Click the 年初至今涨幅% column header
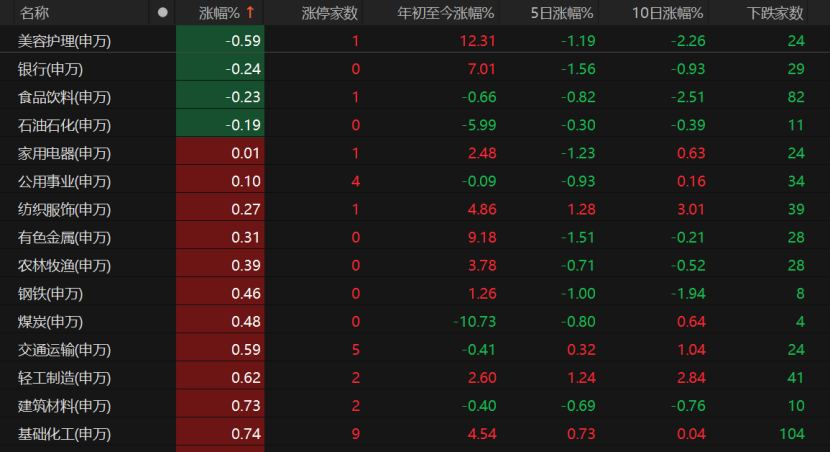This screenshot has height=452, width=831. coord(445,13)
